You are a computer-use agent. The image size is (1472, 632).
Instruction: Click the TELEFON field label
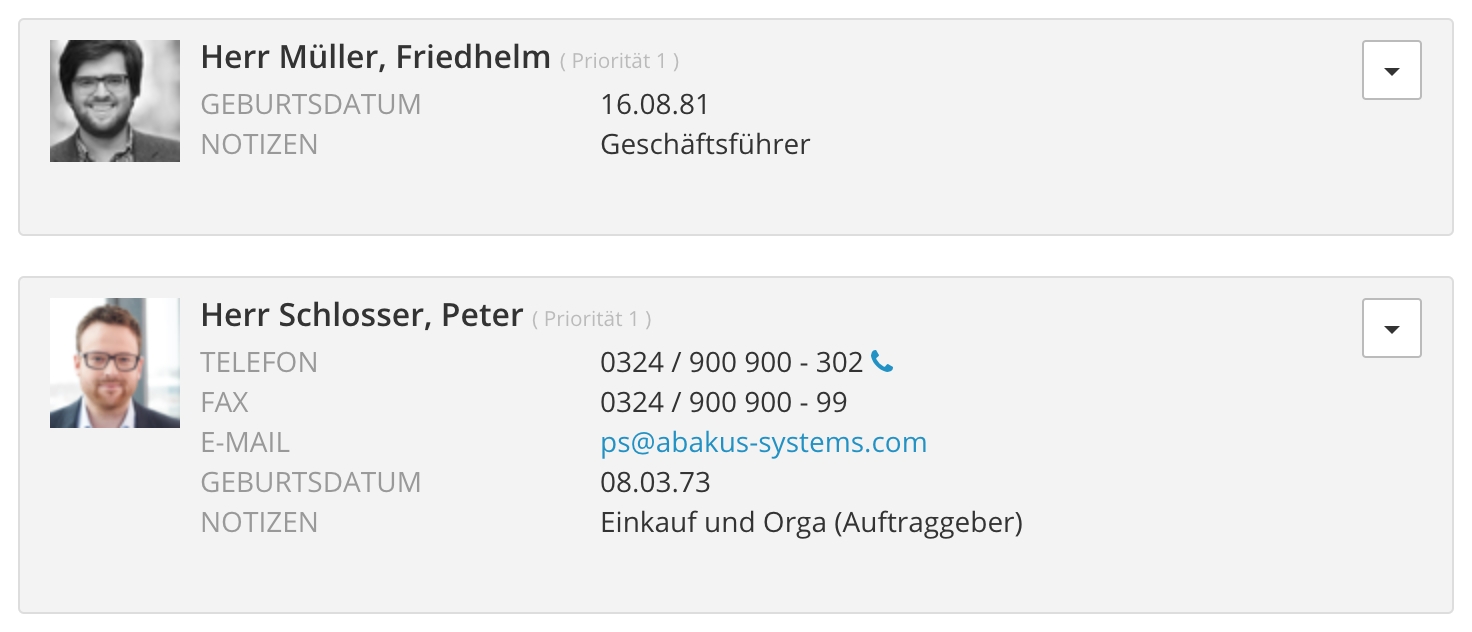(259, 362)
